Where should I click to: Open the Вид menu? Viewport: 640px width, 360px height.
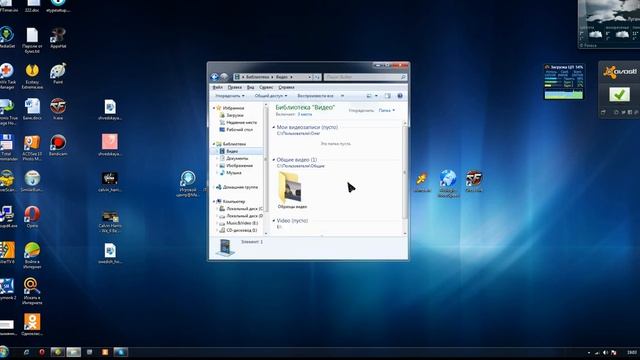pos(251,87)
